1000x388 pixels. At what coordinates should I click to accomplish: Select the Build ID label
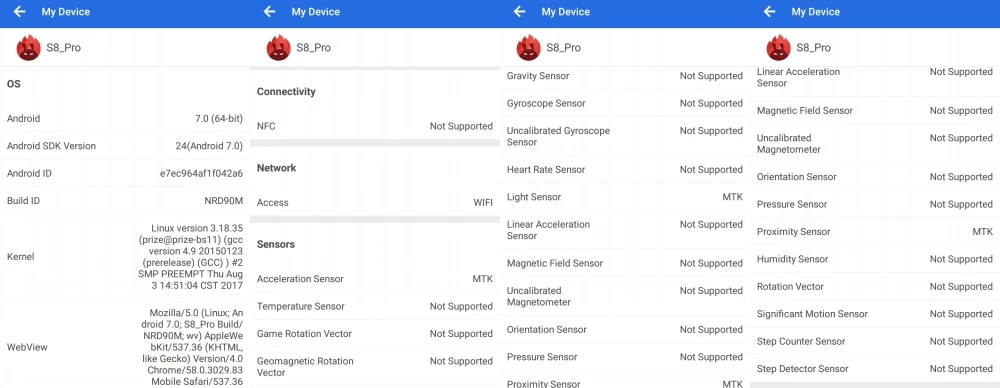tap(24, 200)
